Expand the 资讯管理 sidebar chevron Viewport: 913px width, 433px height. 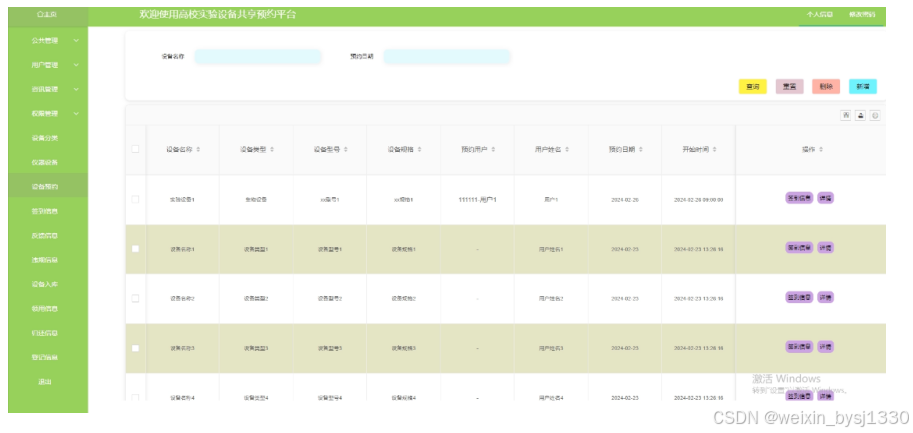pyautogui.click(x=76, y=90)
